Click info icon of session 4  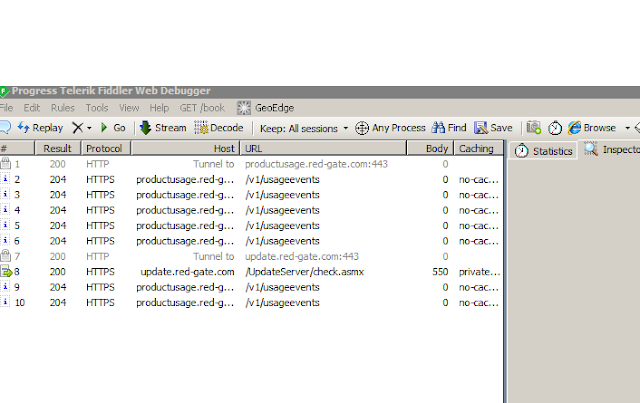click(5, 210)
